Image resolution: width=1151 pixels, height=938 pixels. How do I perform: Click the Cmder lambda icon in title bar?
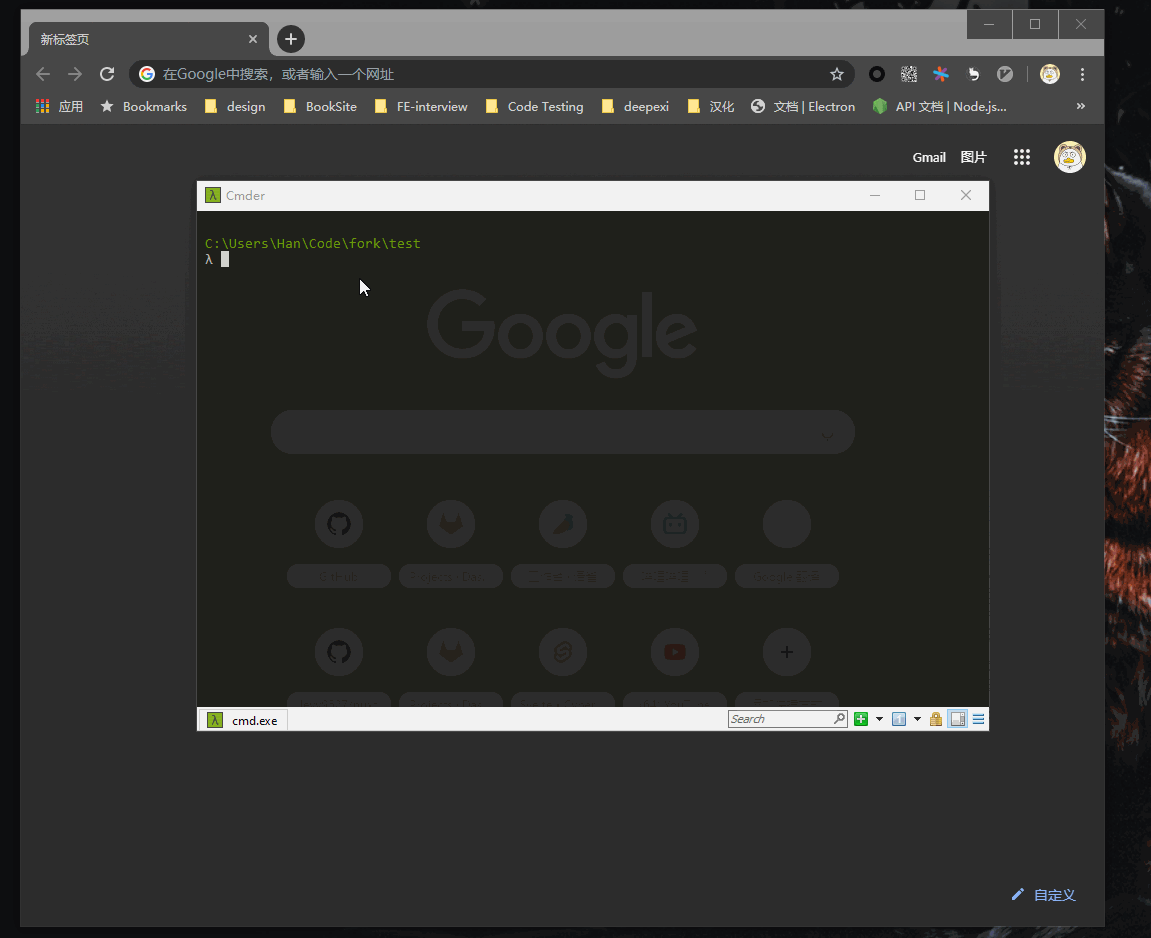(213, 195)
